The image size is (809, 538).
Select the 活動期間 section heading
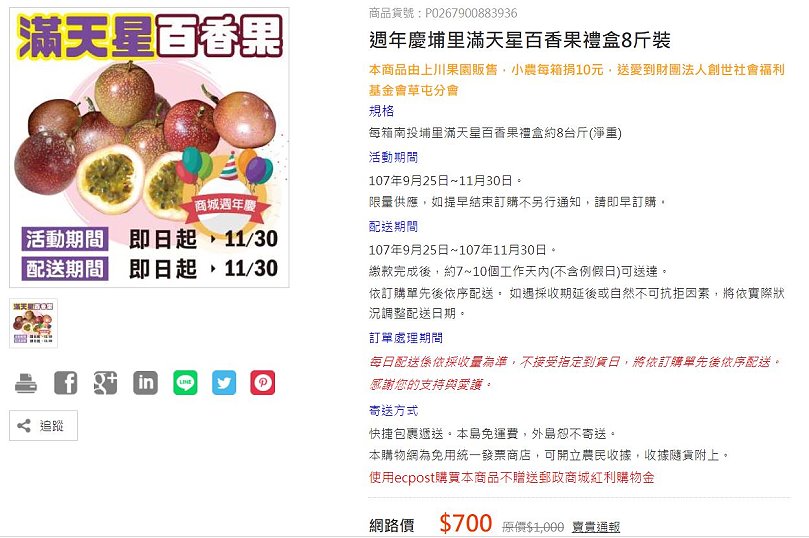393,157
